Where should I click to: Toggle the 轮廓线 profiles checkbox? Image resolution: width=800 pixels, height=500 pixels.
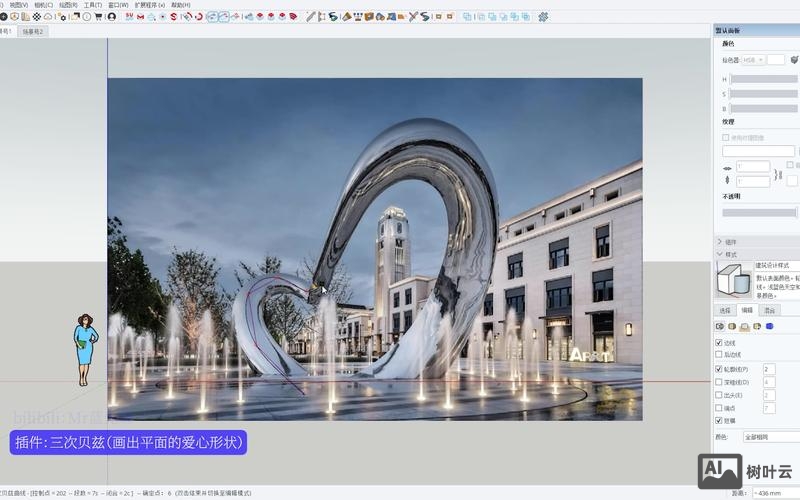pos(719,368)
